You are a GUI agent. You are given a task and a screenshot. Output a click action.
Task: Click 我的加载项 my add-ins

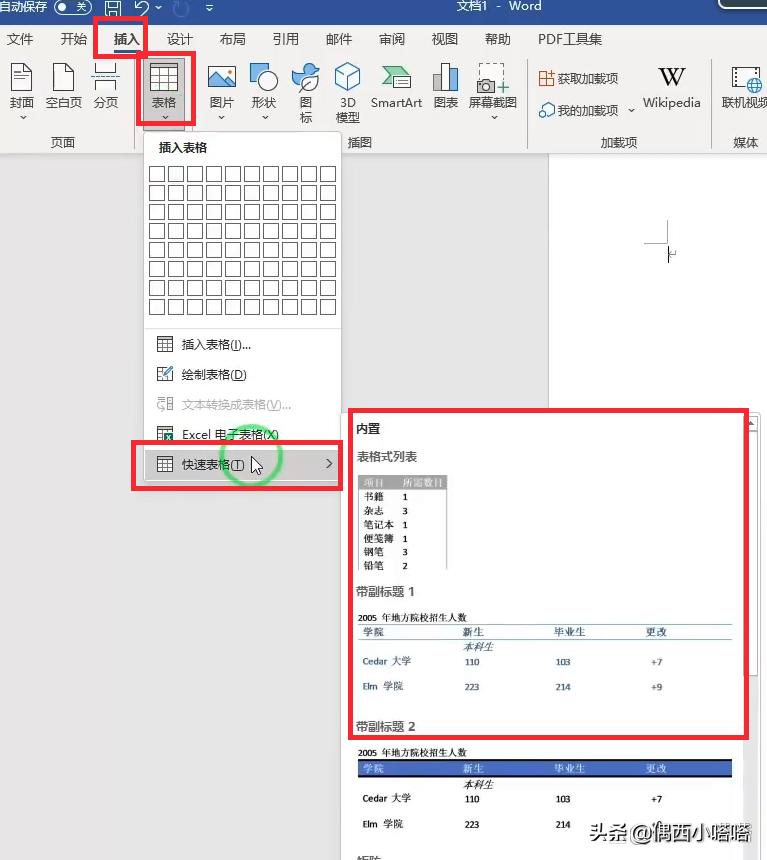point(578,110)
